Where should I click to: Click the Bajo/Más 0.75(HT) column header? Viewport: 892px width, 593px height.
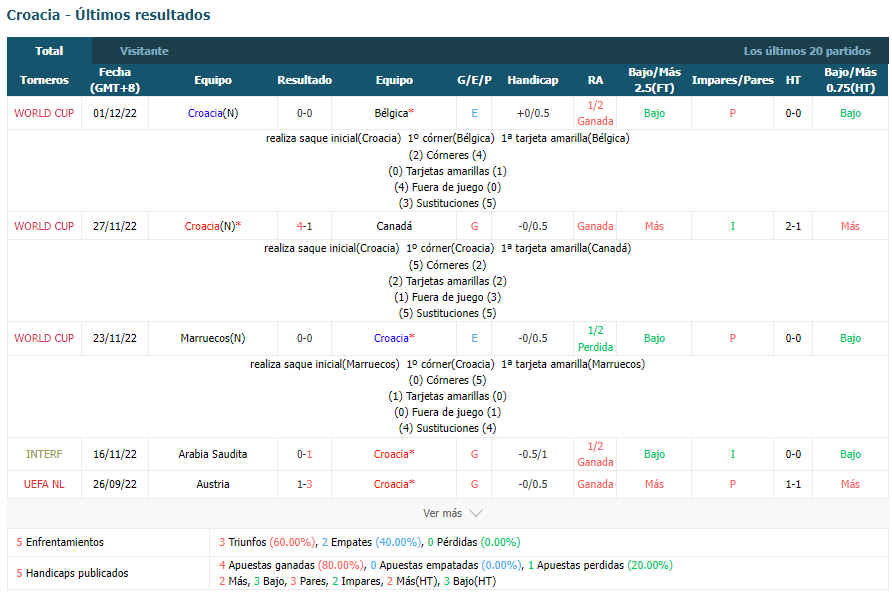[x=850, y=80]
